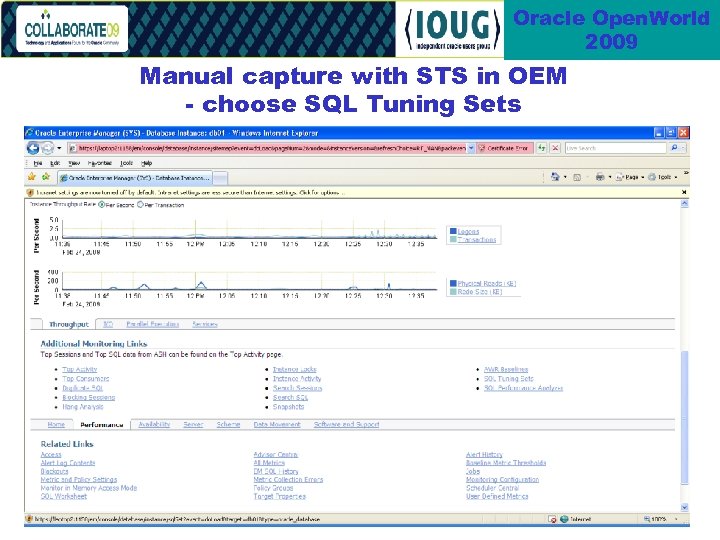Open the SQL Worksheet link
This screenshot has height=540, width=720.
(63, 496)
